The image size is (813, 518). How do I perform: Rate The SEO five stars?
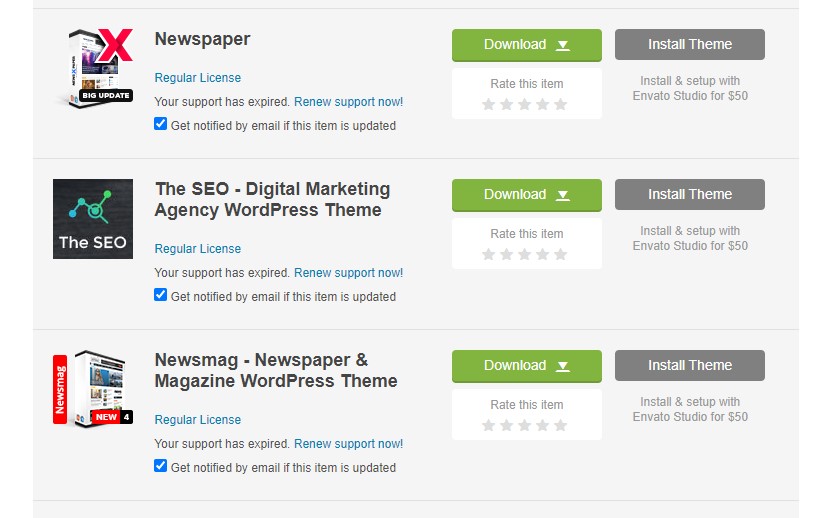click(x=560, y=254)
